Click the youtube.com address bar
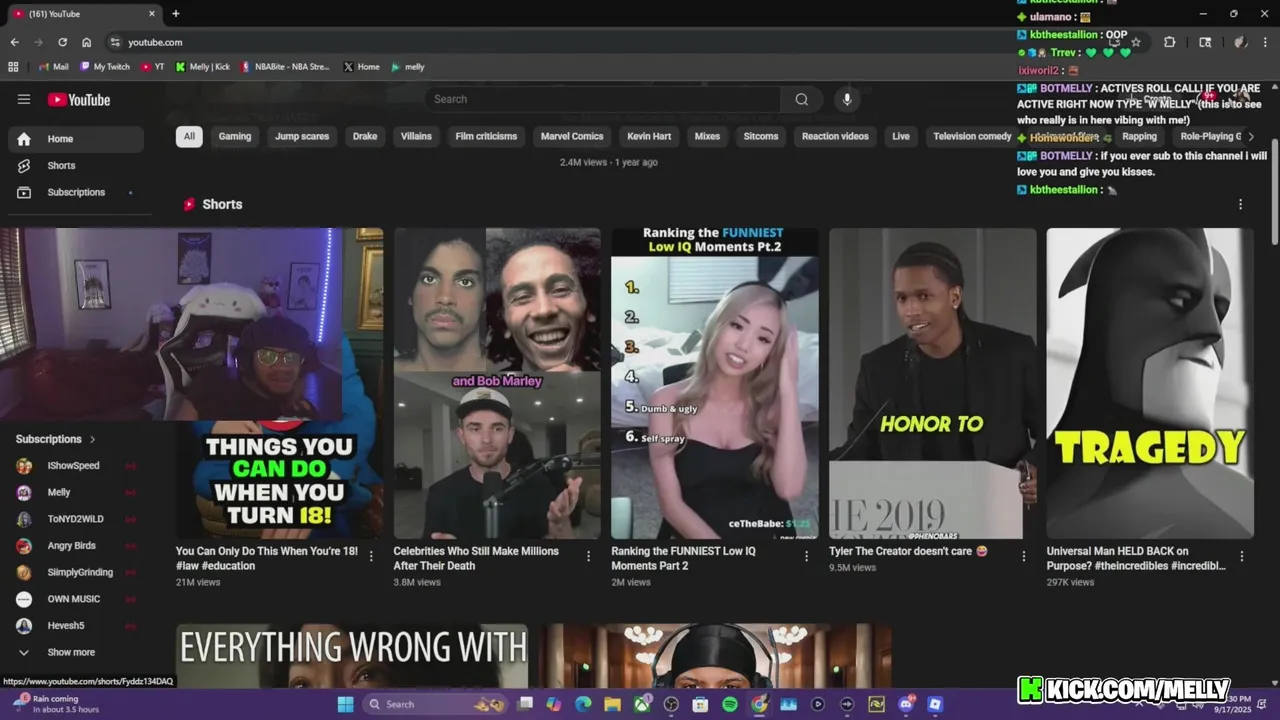Screen dimensions: 1280x720 pos(600,42)
